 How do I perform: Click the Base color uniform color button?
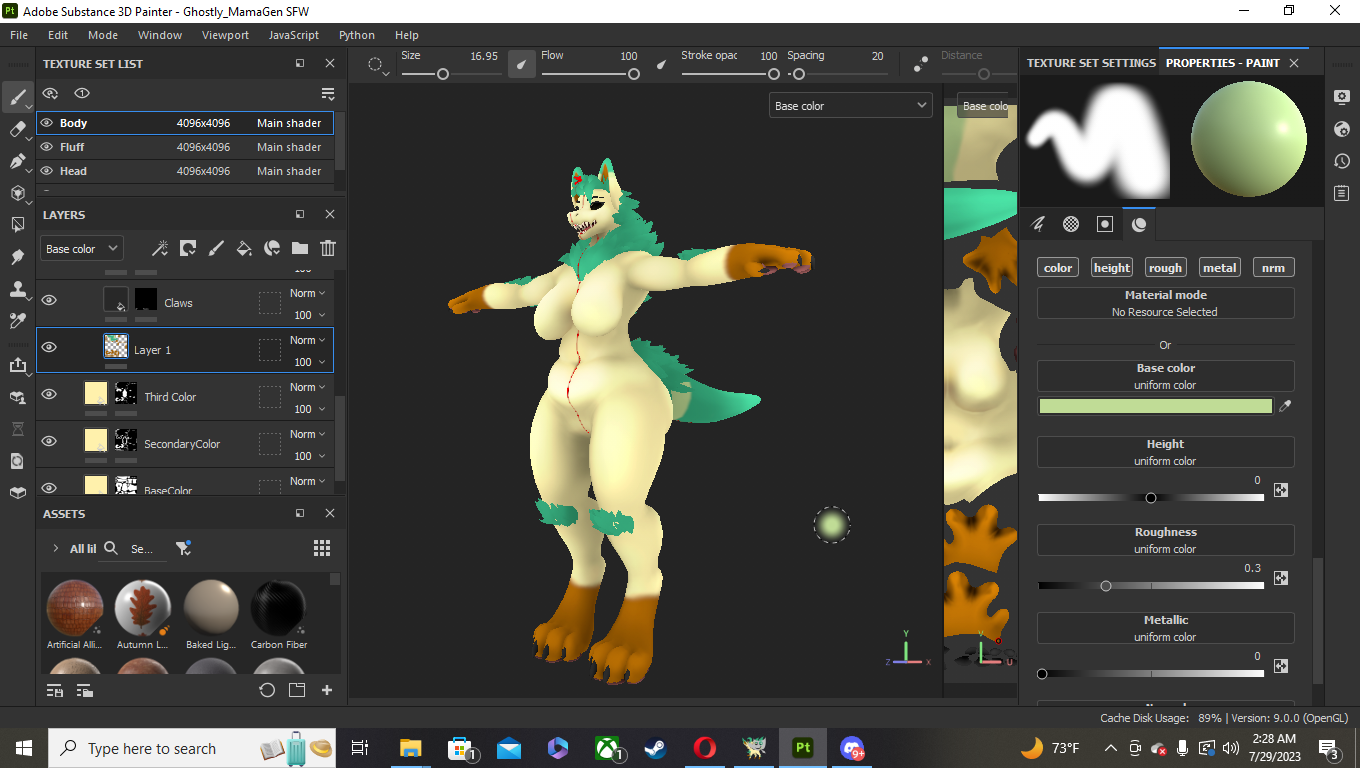click(x=1165, y=376)
